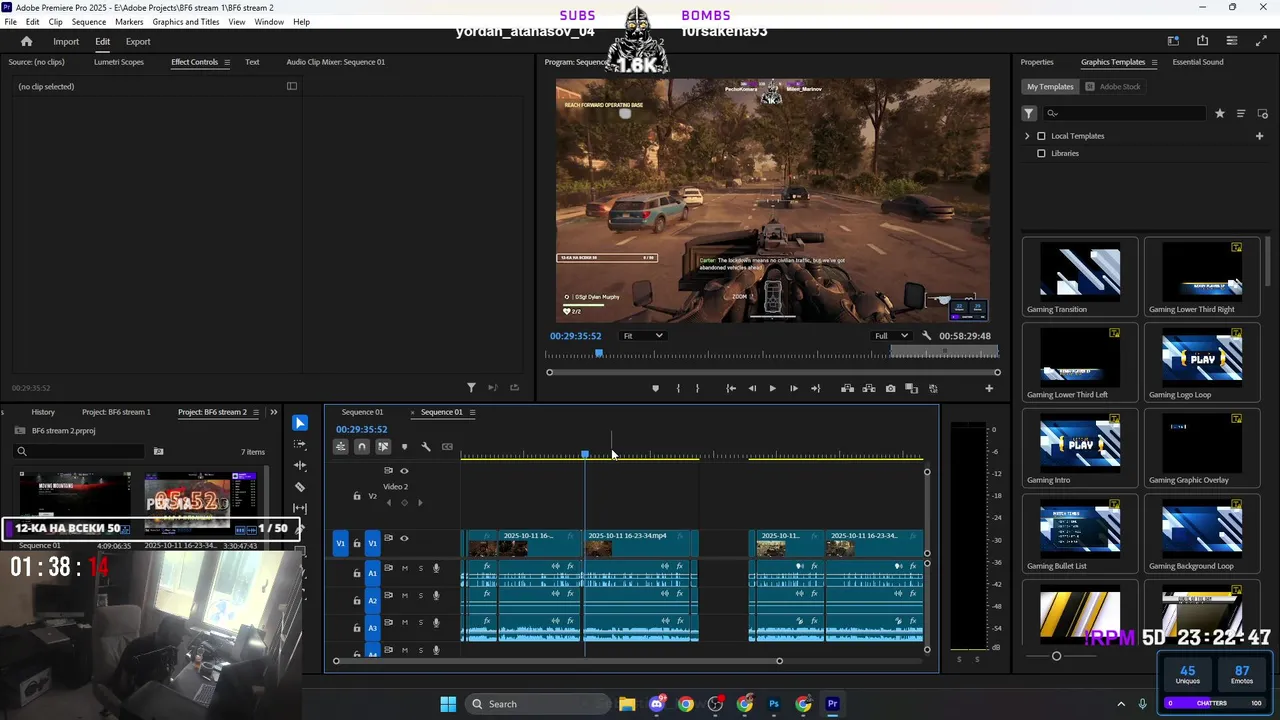Add a marker in the Program monitor
Viewport: 1280px width, 720px height.
656,388
